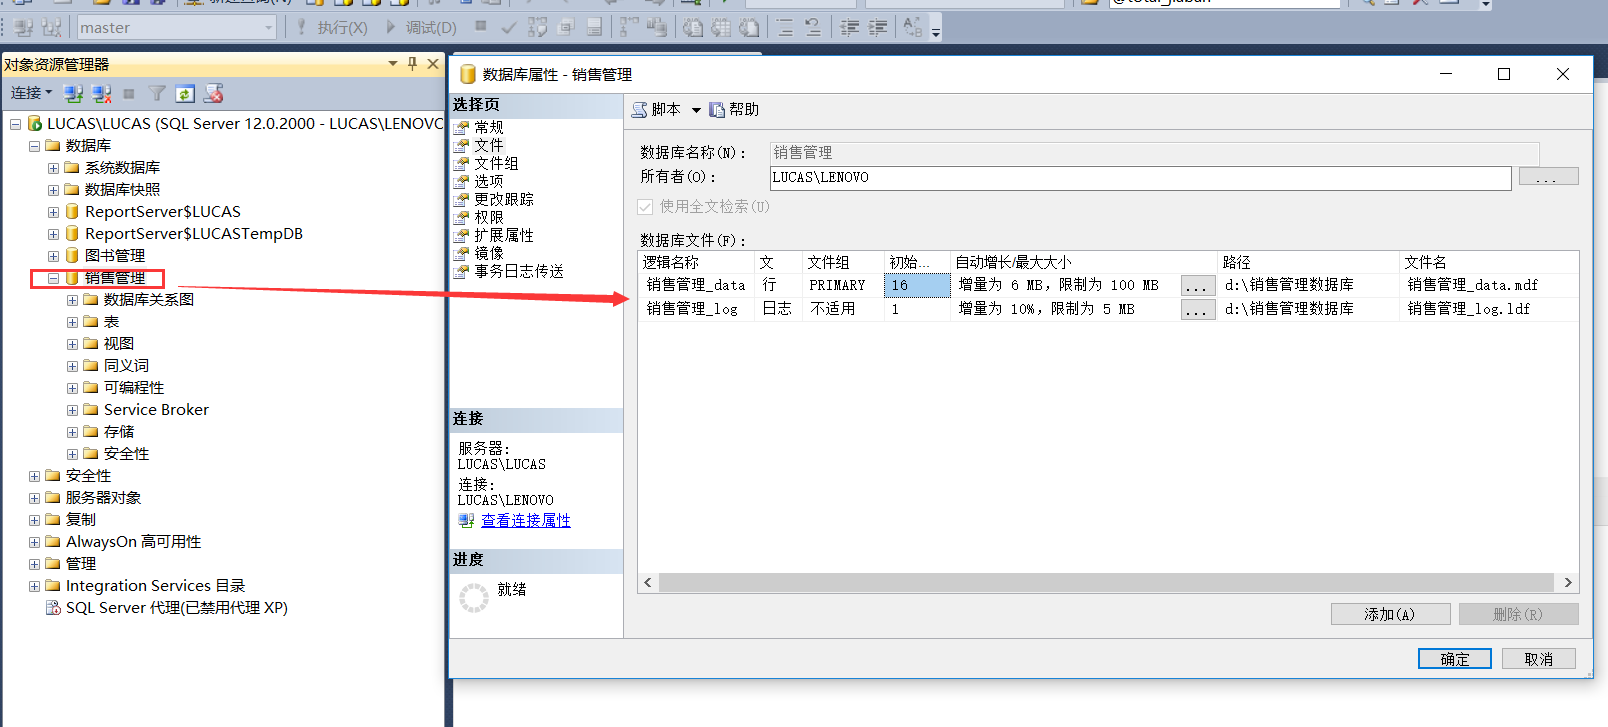The image size is (1608, 727).
Task: Click the 销售管理_log logical name cell
Action: [696, 309]
